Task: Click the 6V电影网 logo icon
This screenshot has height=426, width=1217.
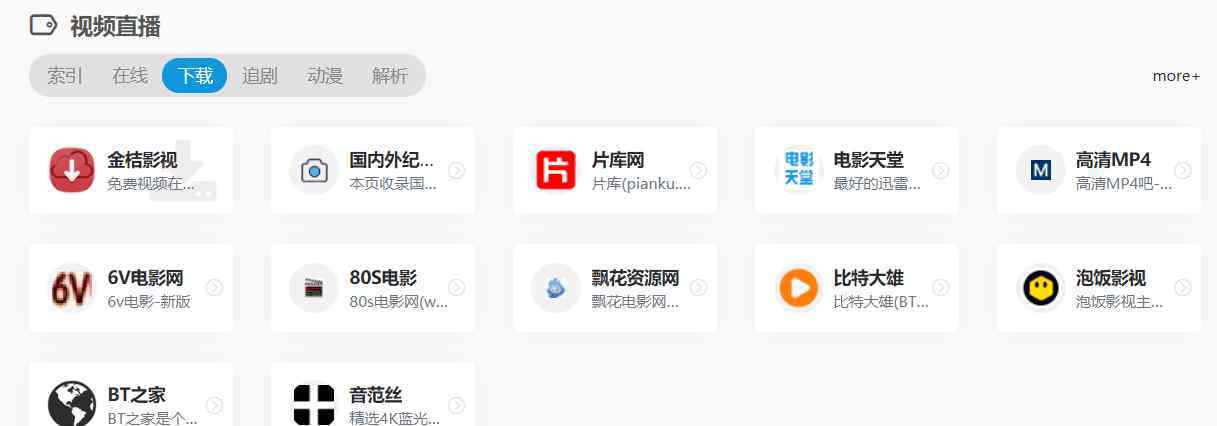Action: point(72,288)
